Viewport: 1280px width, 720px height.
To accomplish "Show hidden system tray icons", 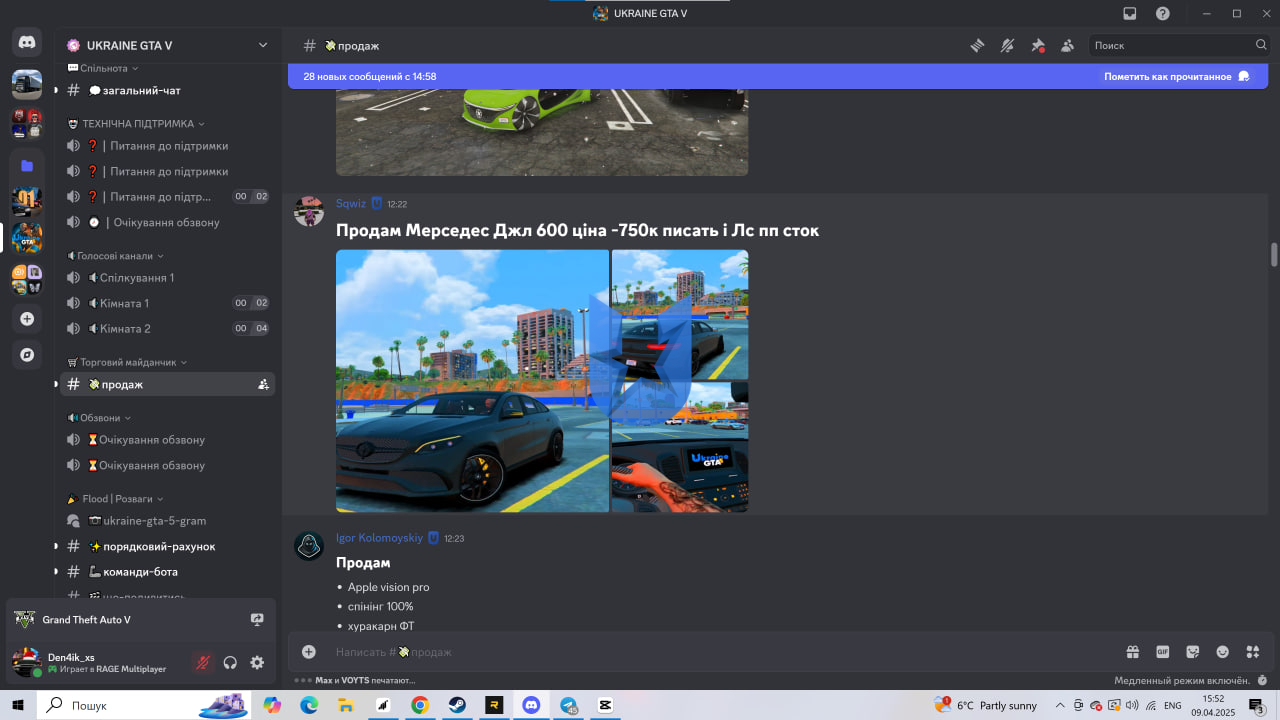I will (1060, 705).
